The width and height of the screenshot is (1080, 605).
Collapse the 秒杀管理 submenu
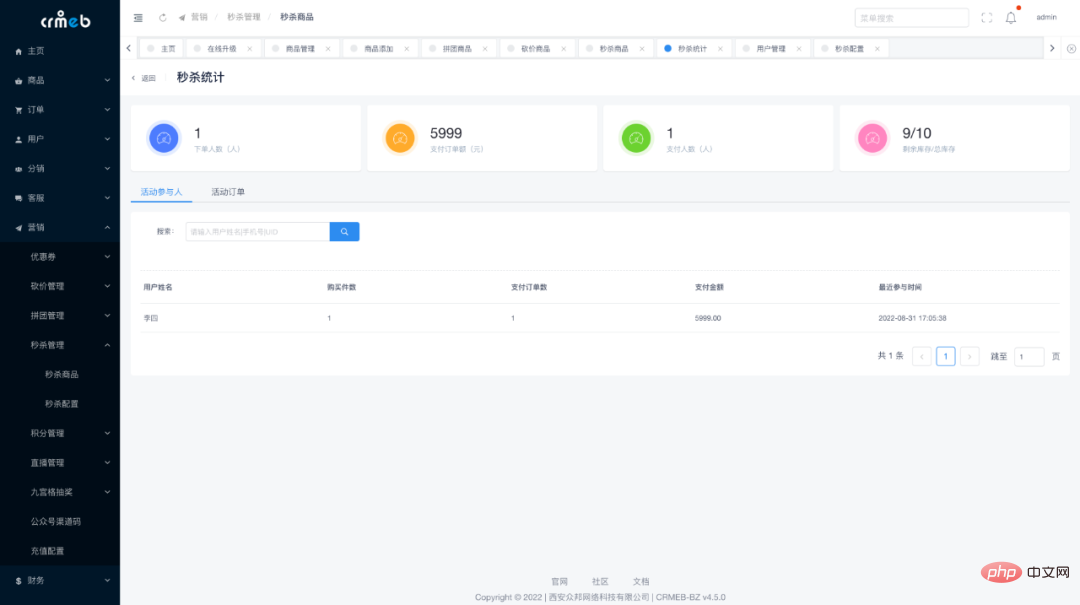[60, 345]
